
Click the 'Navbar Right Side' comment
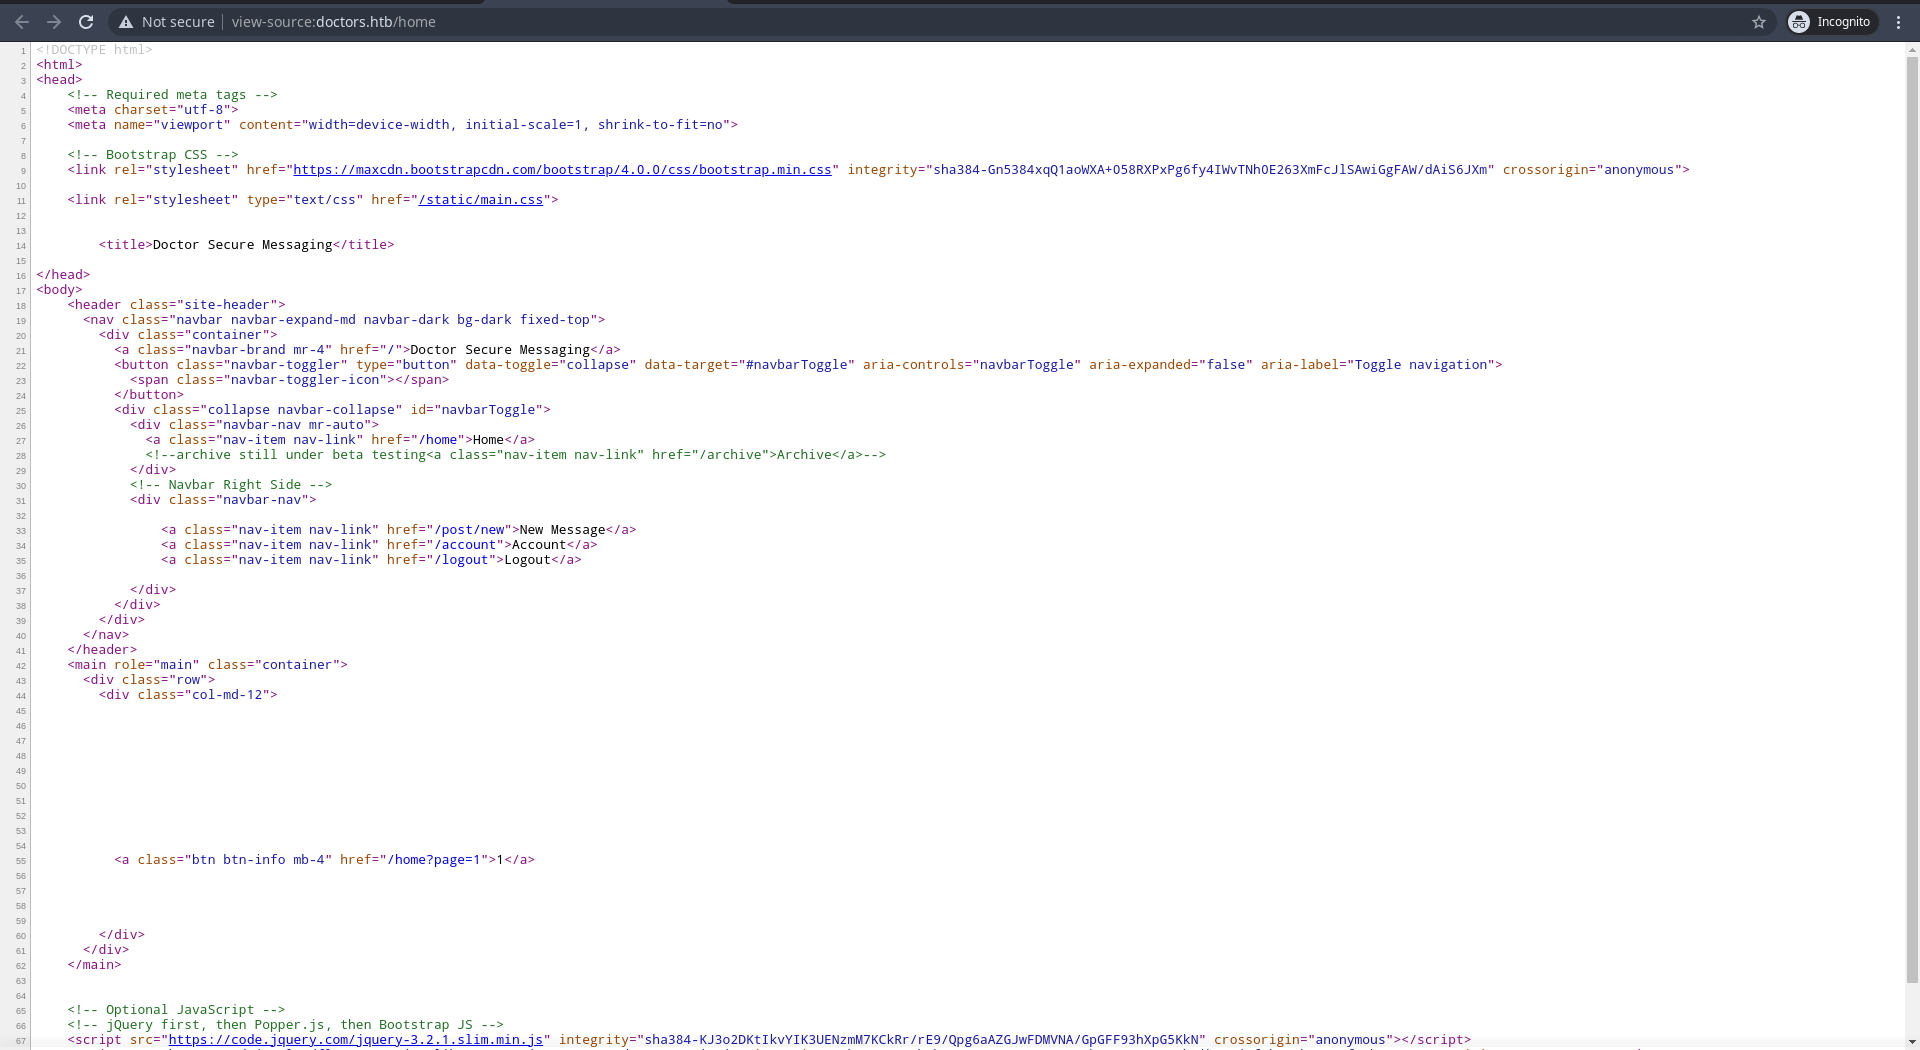click(231, 485)
